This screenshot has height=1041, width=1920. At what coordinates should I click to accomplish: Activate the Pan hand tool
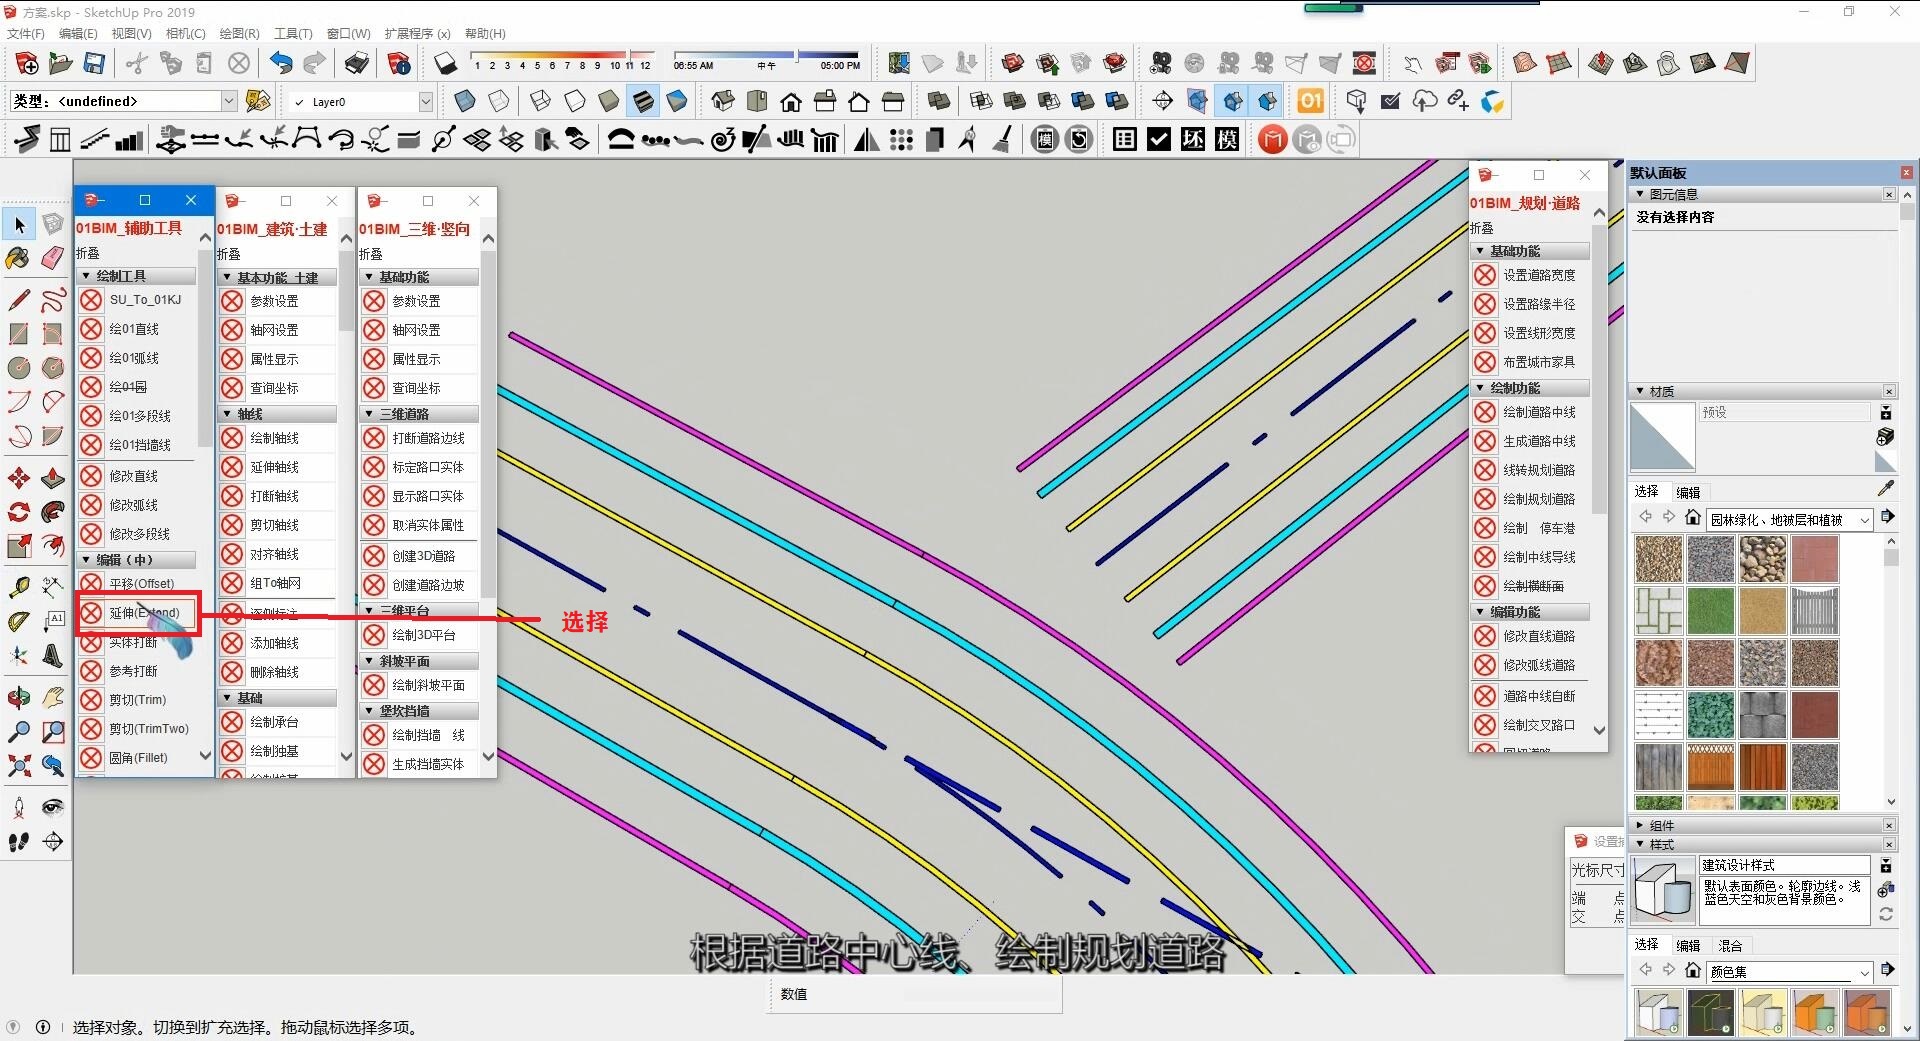[x=53, y=698]
